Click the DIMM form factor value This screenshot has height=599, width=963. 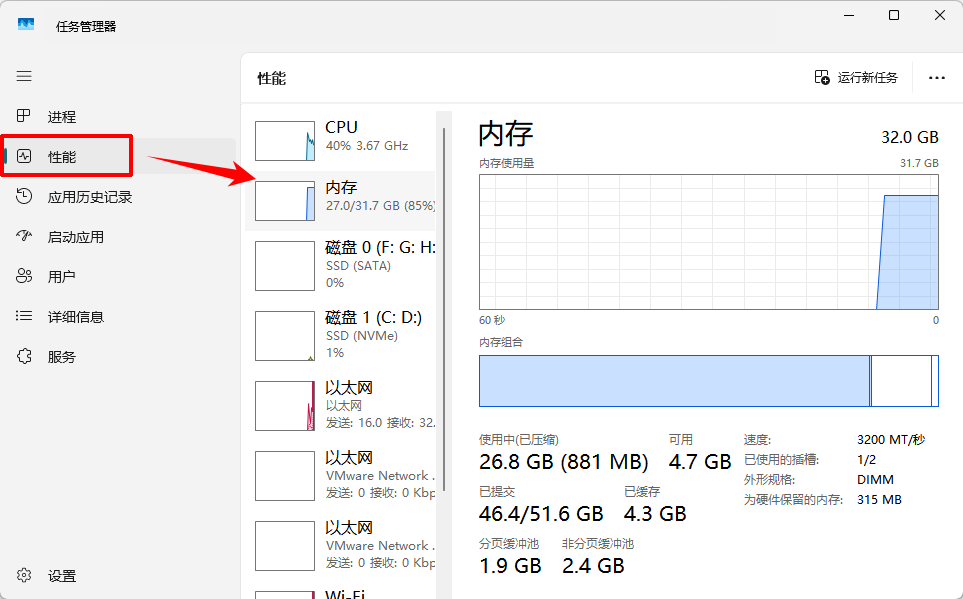point(875,479)
